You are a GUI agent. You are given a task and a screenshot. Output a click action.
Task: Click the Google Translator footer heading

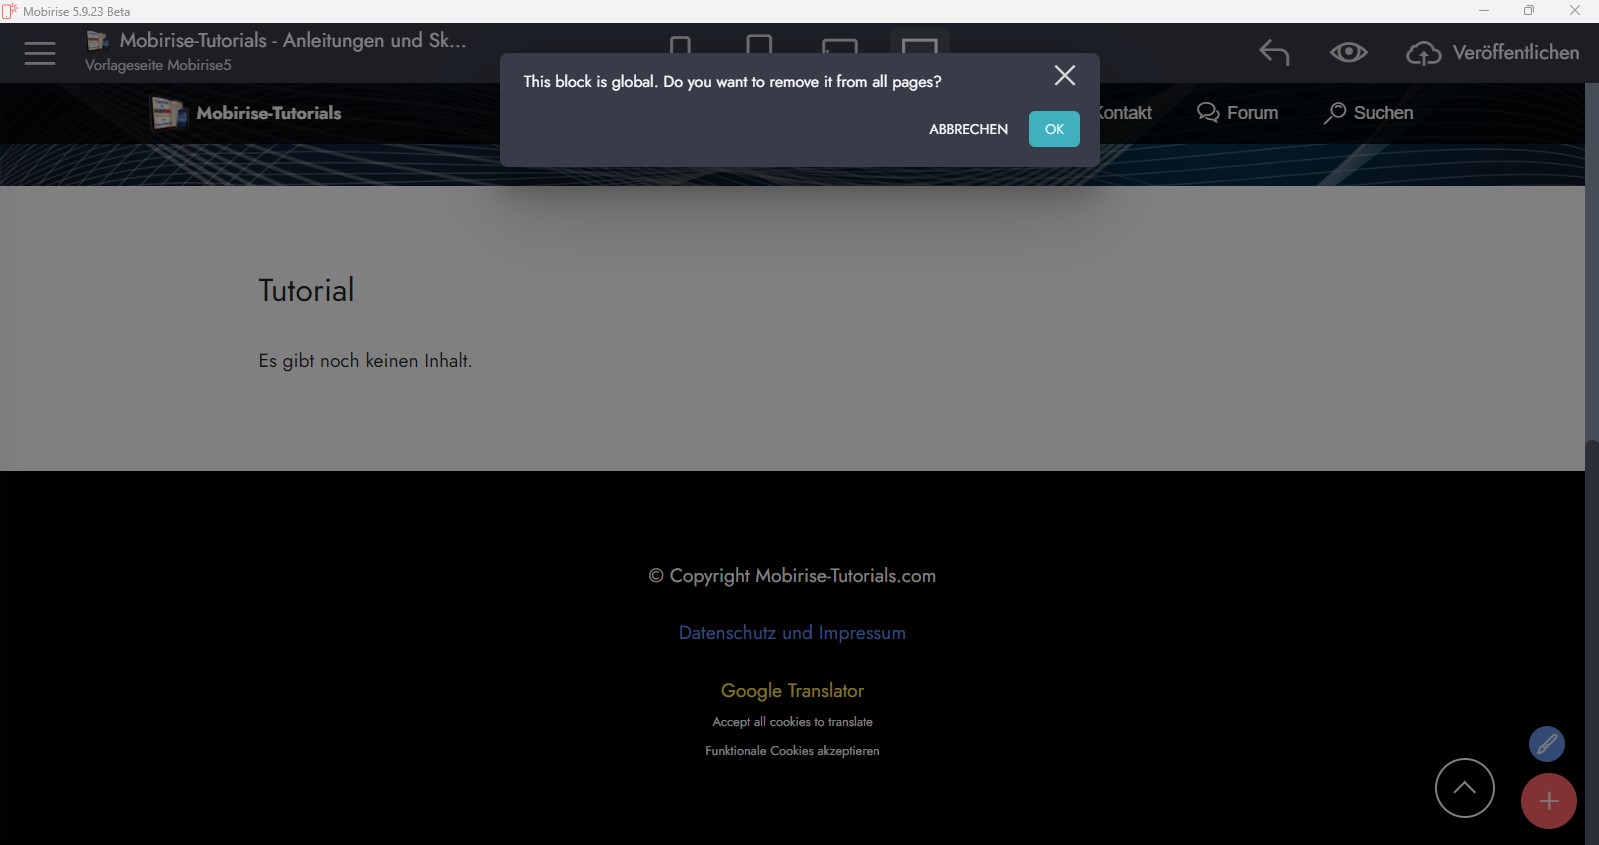(792, 691)
